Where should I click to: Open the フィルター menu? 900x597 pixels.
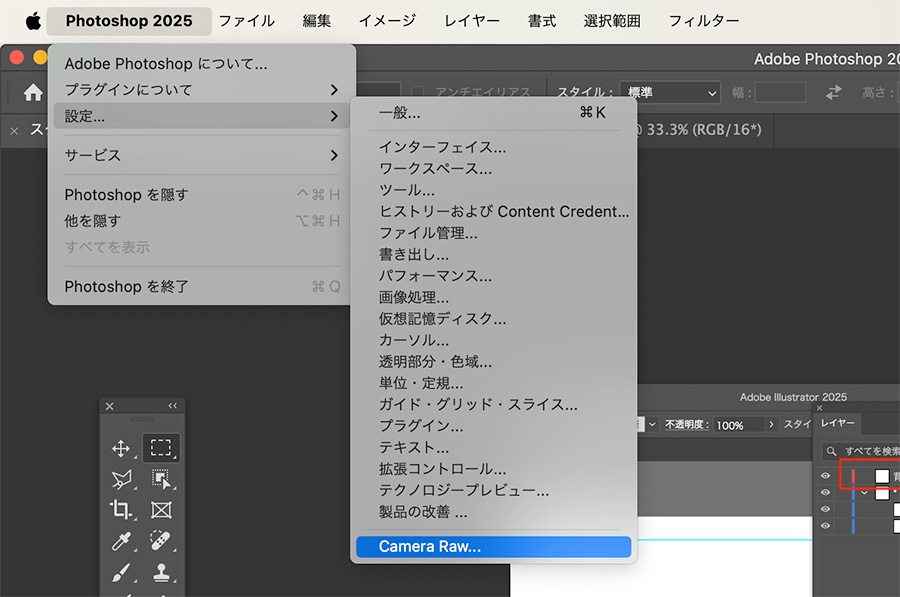coord(704,21)
